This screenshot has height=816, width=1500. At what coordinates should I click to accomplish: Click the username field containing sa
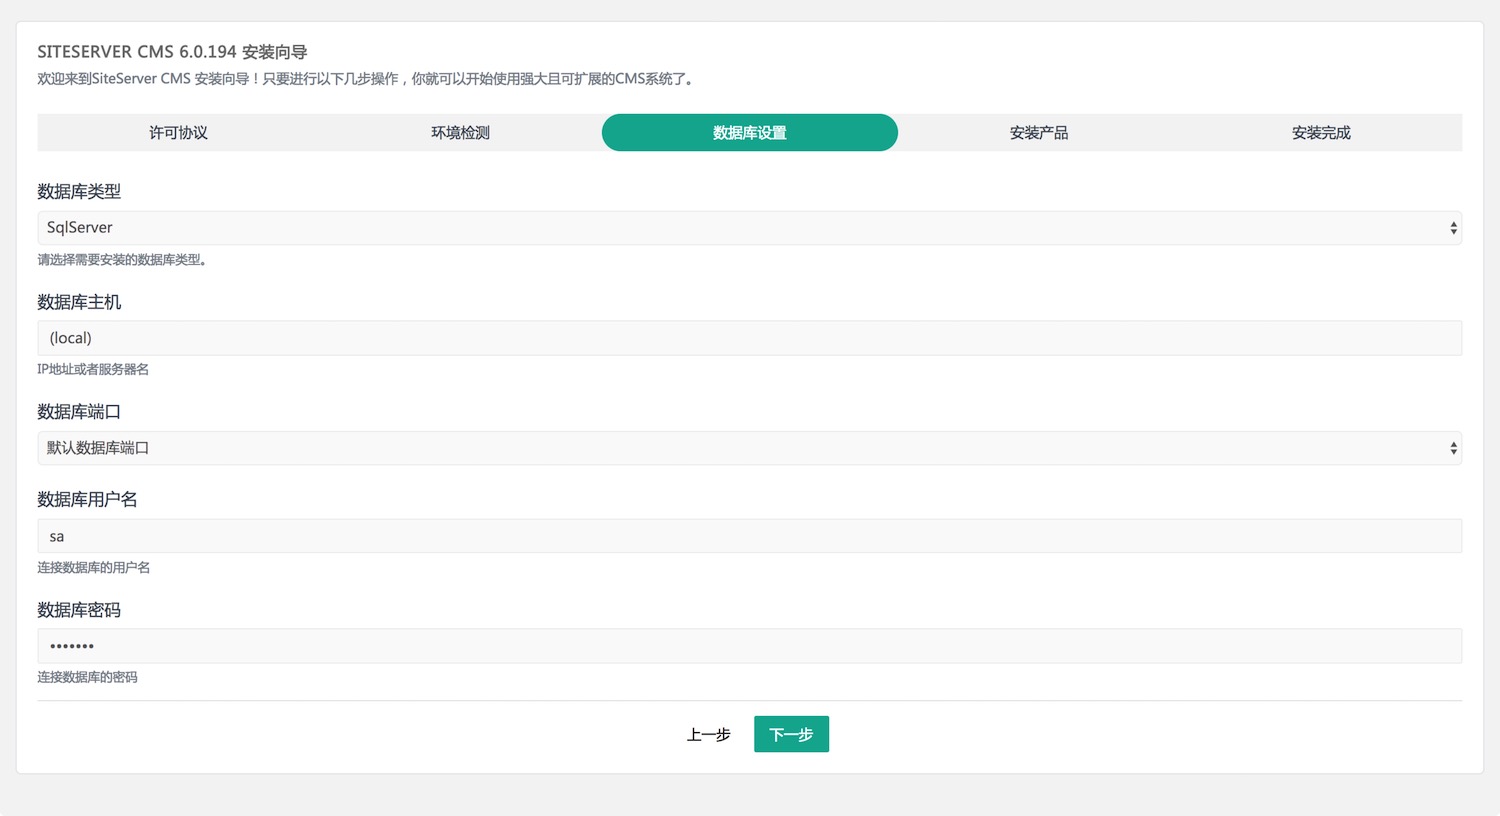[749, 536]
